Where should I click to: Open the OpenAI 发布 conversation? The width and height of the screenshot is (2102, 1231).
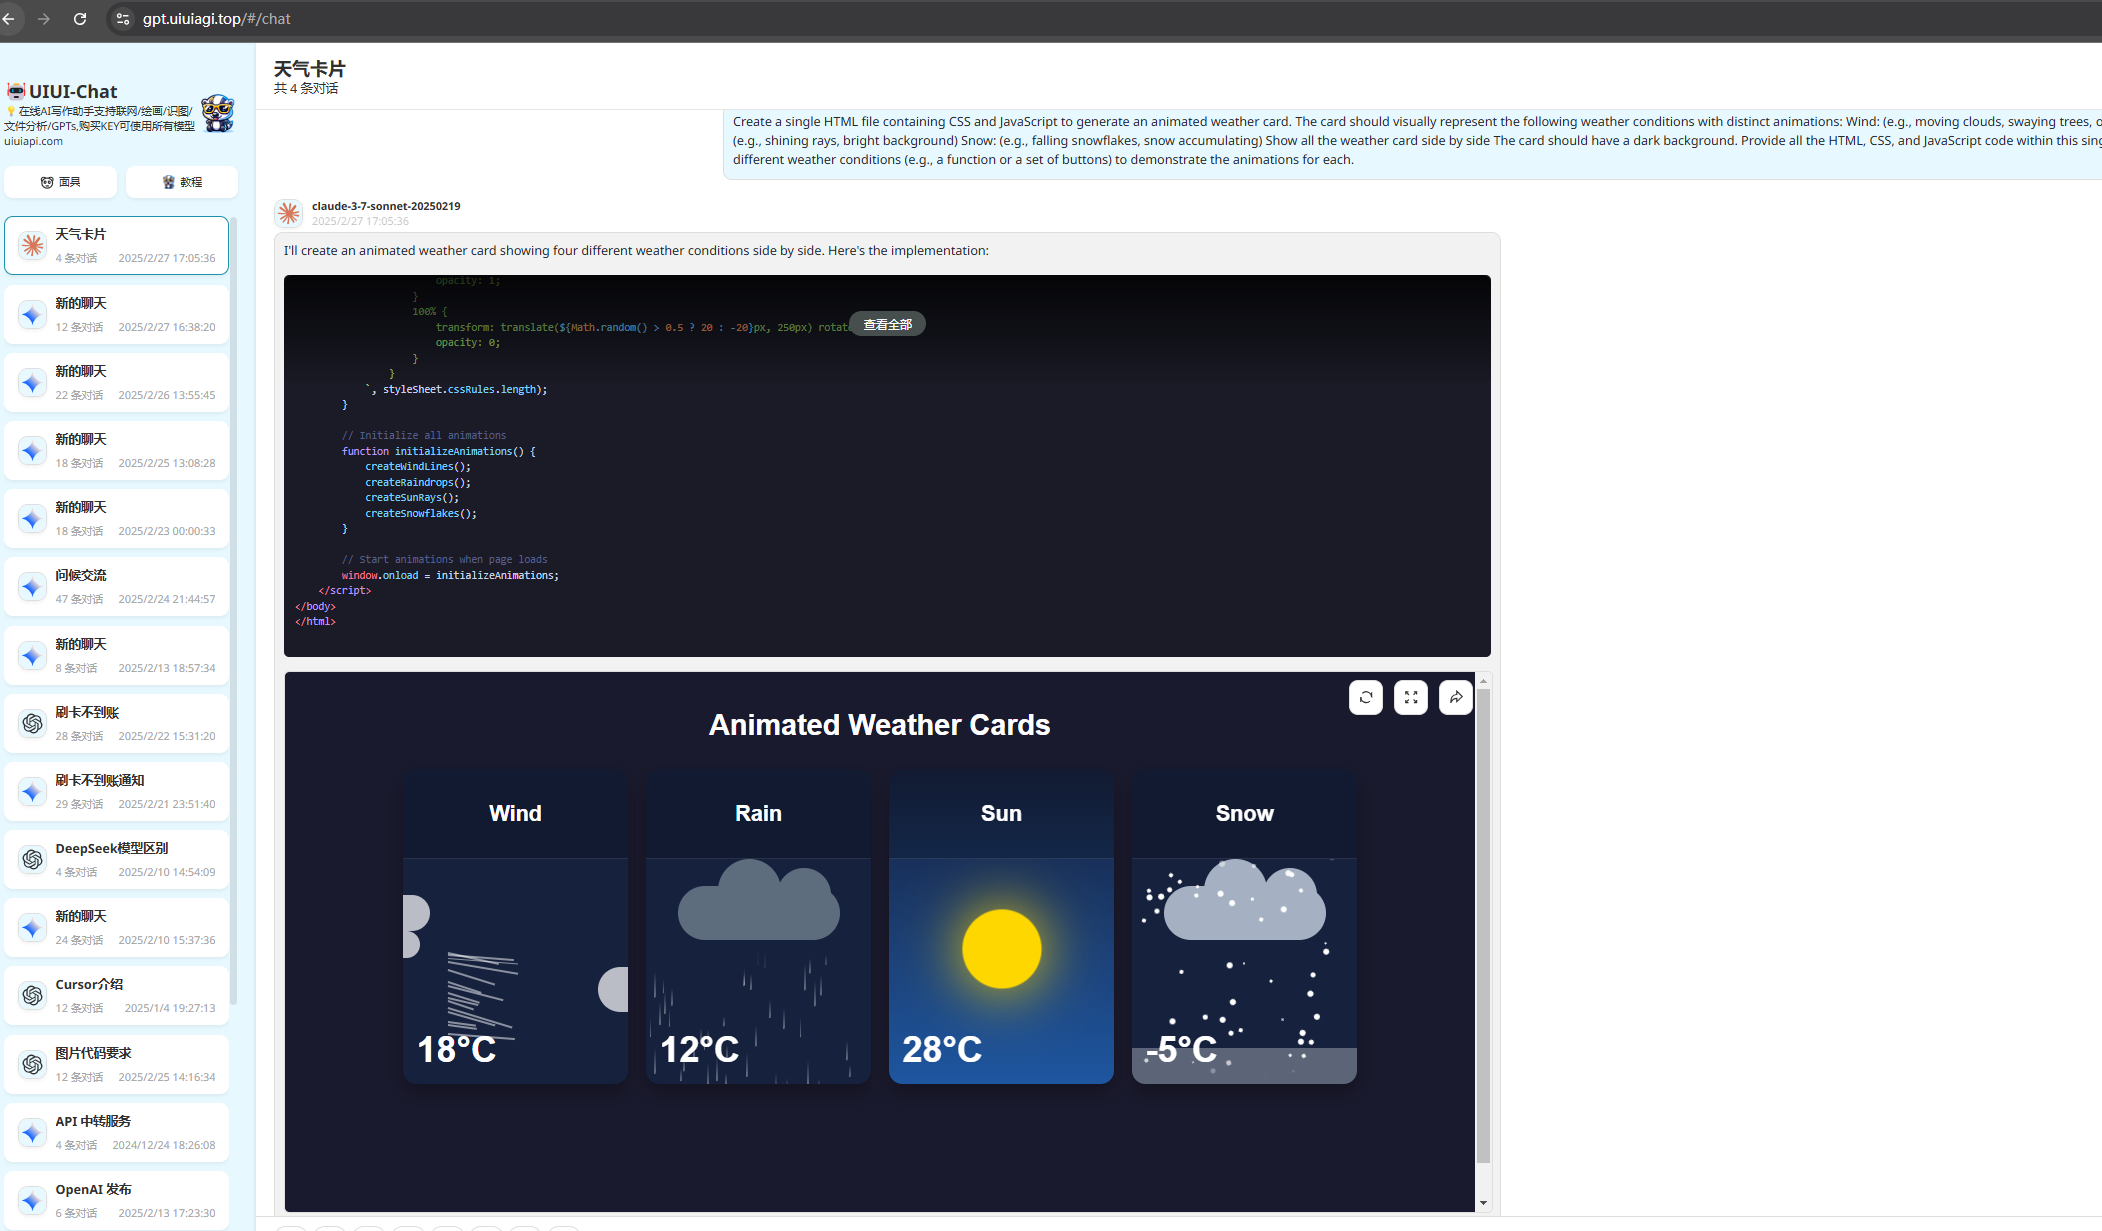[x=117, y=1200]
